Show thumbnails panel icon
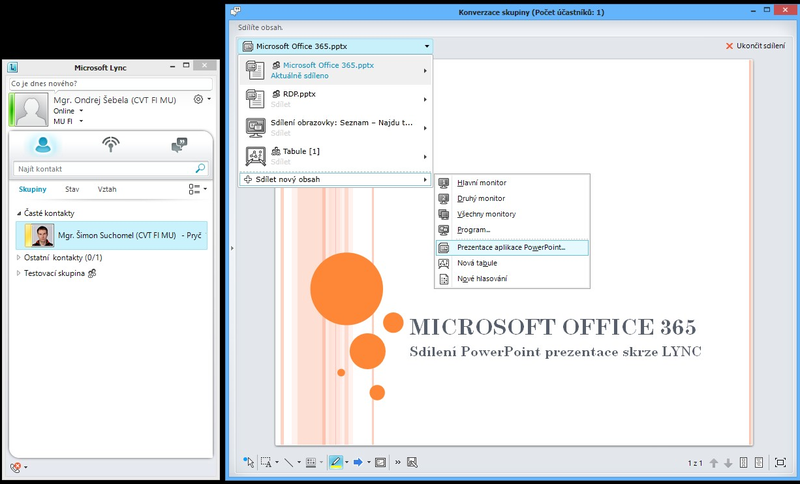Screen dimensions: 800x484 click(x=743, y=462)
